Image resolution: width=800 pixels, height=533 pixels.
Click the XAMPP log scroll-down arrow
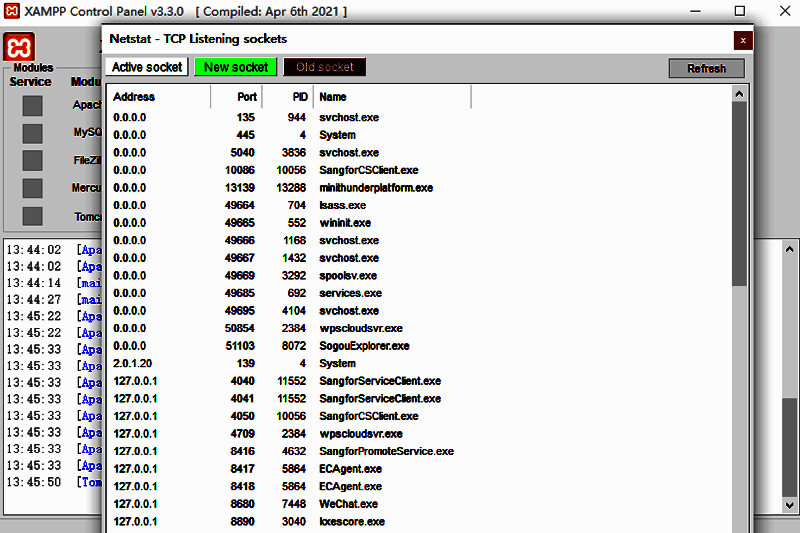[789, 505]
